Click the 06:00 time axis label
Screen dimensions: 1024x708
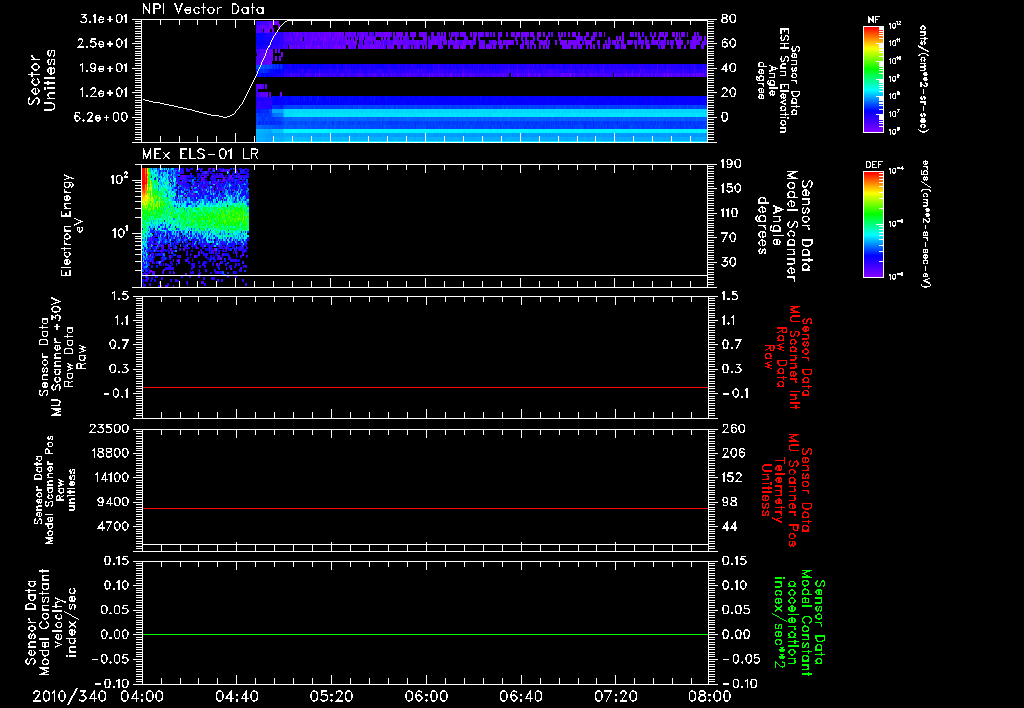pos(426,696)
